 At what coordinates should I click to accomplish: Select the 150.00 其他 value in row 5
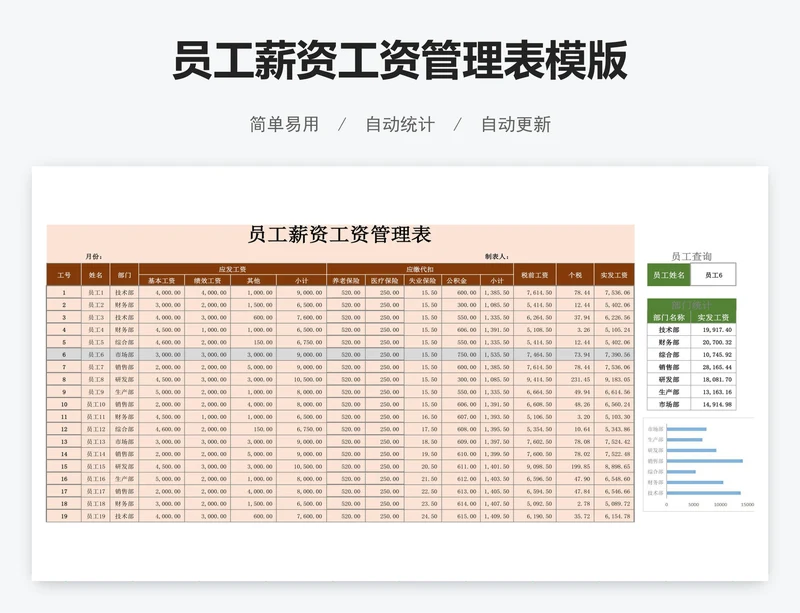click(253, 342)
